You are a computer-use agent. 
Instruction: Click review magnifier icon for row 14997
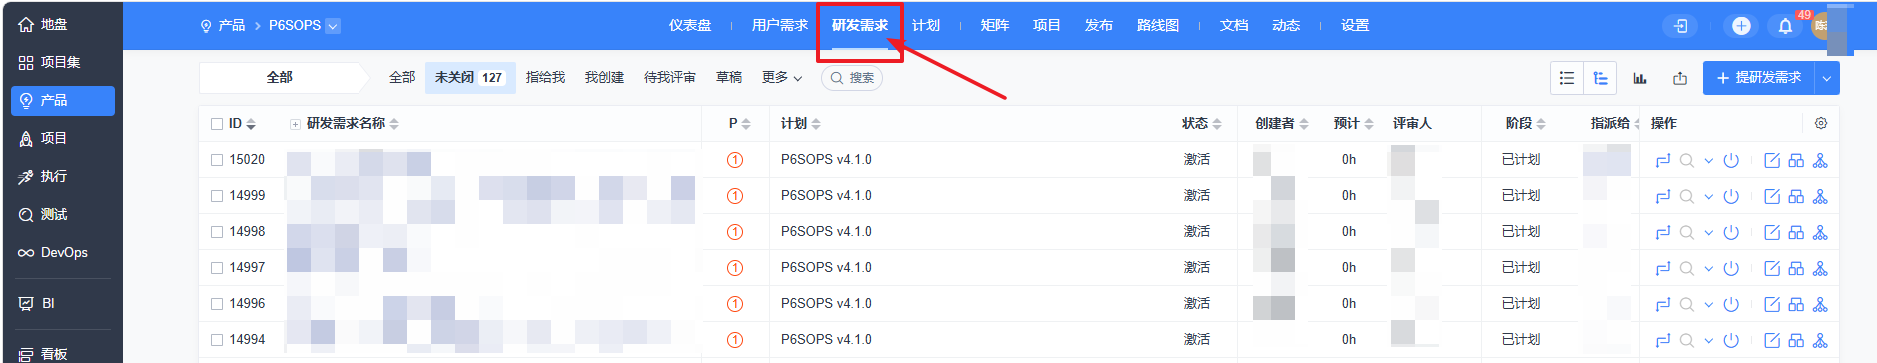[x=1687, y=268]
